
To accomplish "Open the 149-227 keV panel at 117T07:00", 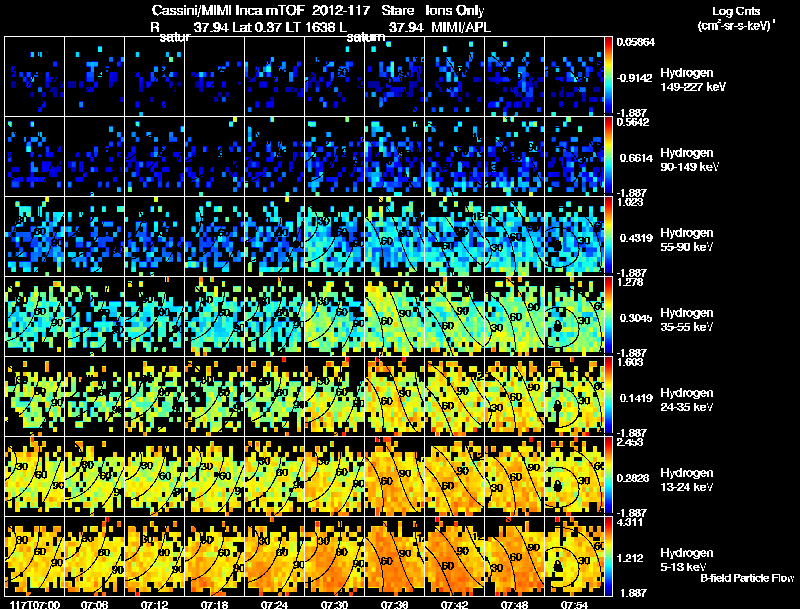I will 35,77.
